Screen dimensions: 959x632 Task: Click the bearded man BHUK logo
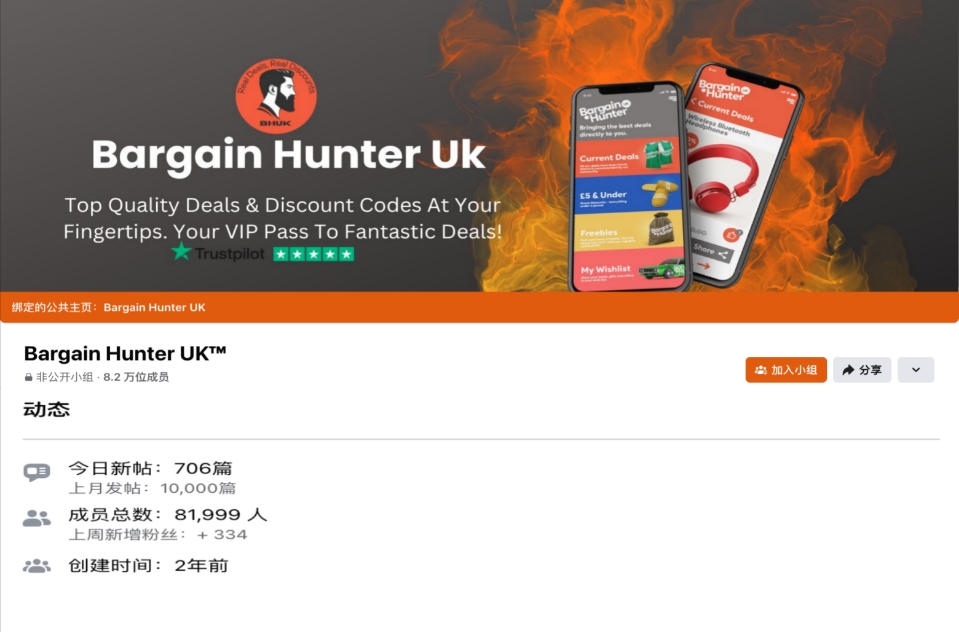coord(276,96)
